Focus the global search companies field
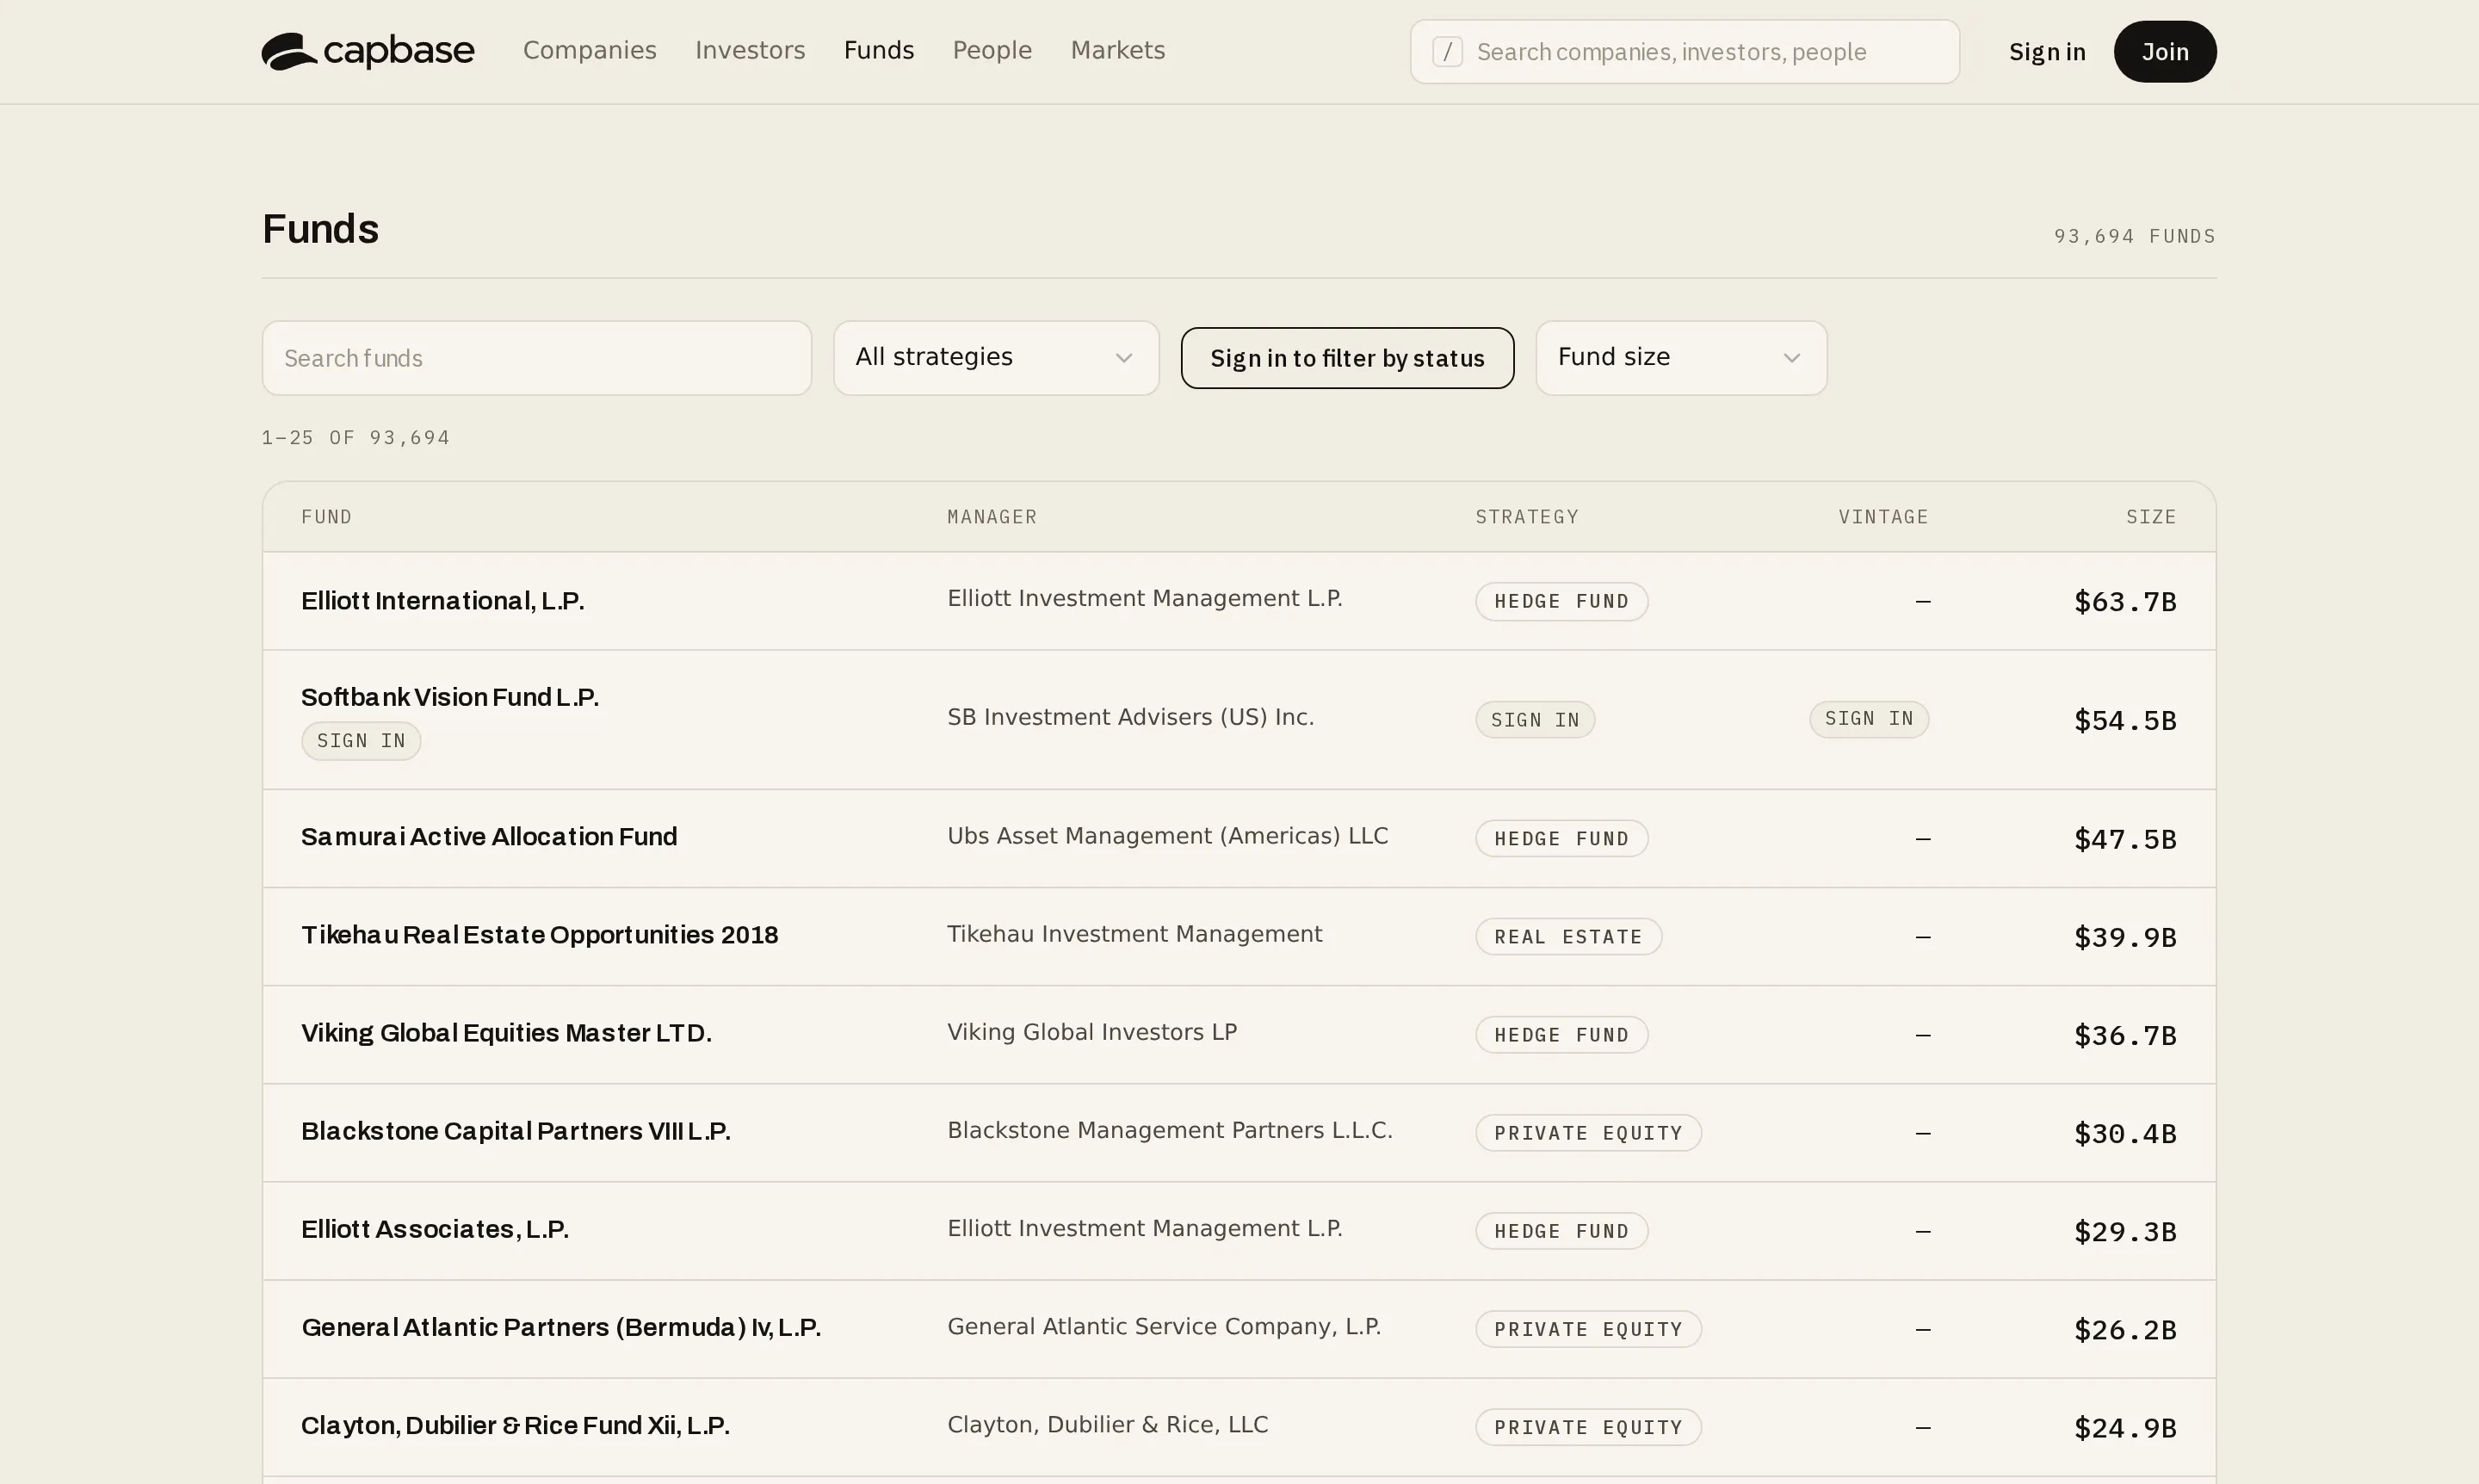The width and height of the screenshot is (2479, 1484). 1685,51
